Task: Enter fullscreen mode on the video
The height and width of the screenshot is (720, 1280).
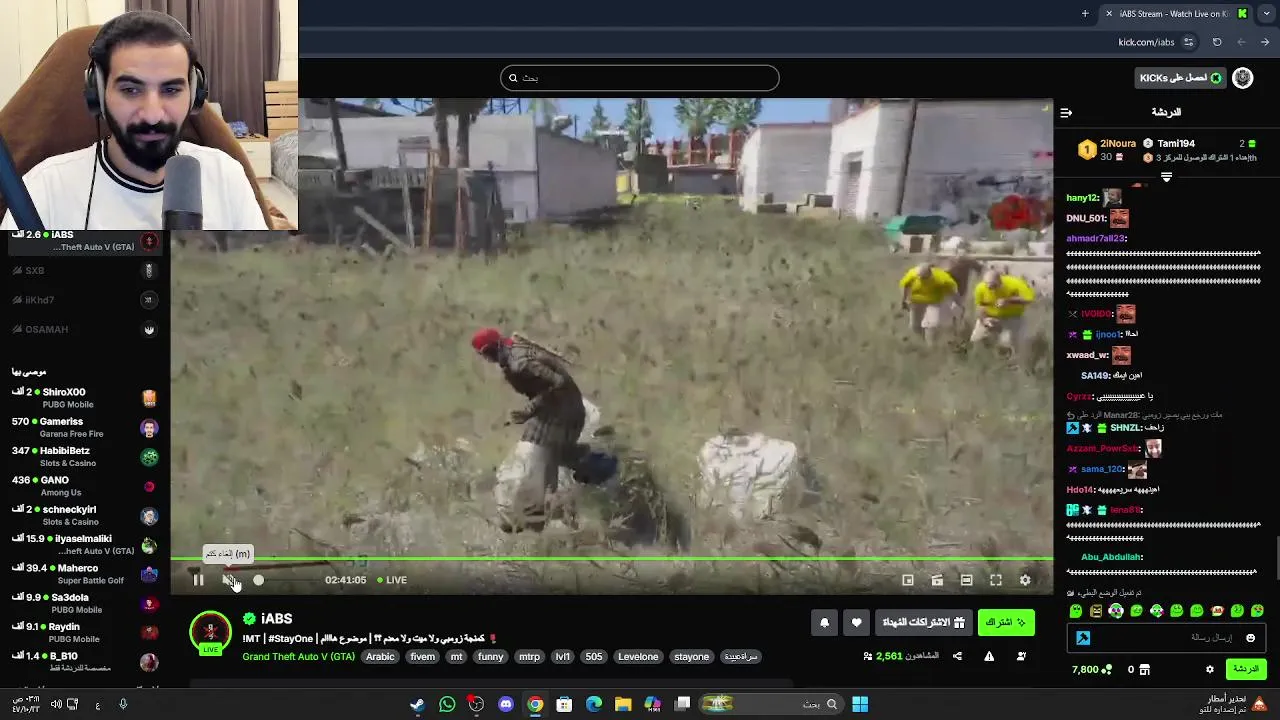Action: [x=996, y=580]
